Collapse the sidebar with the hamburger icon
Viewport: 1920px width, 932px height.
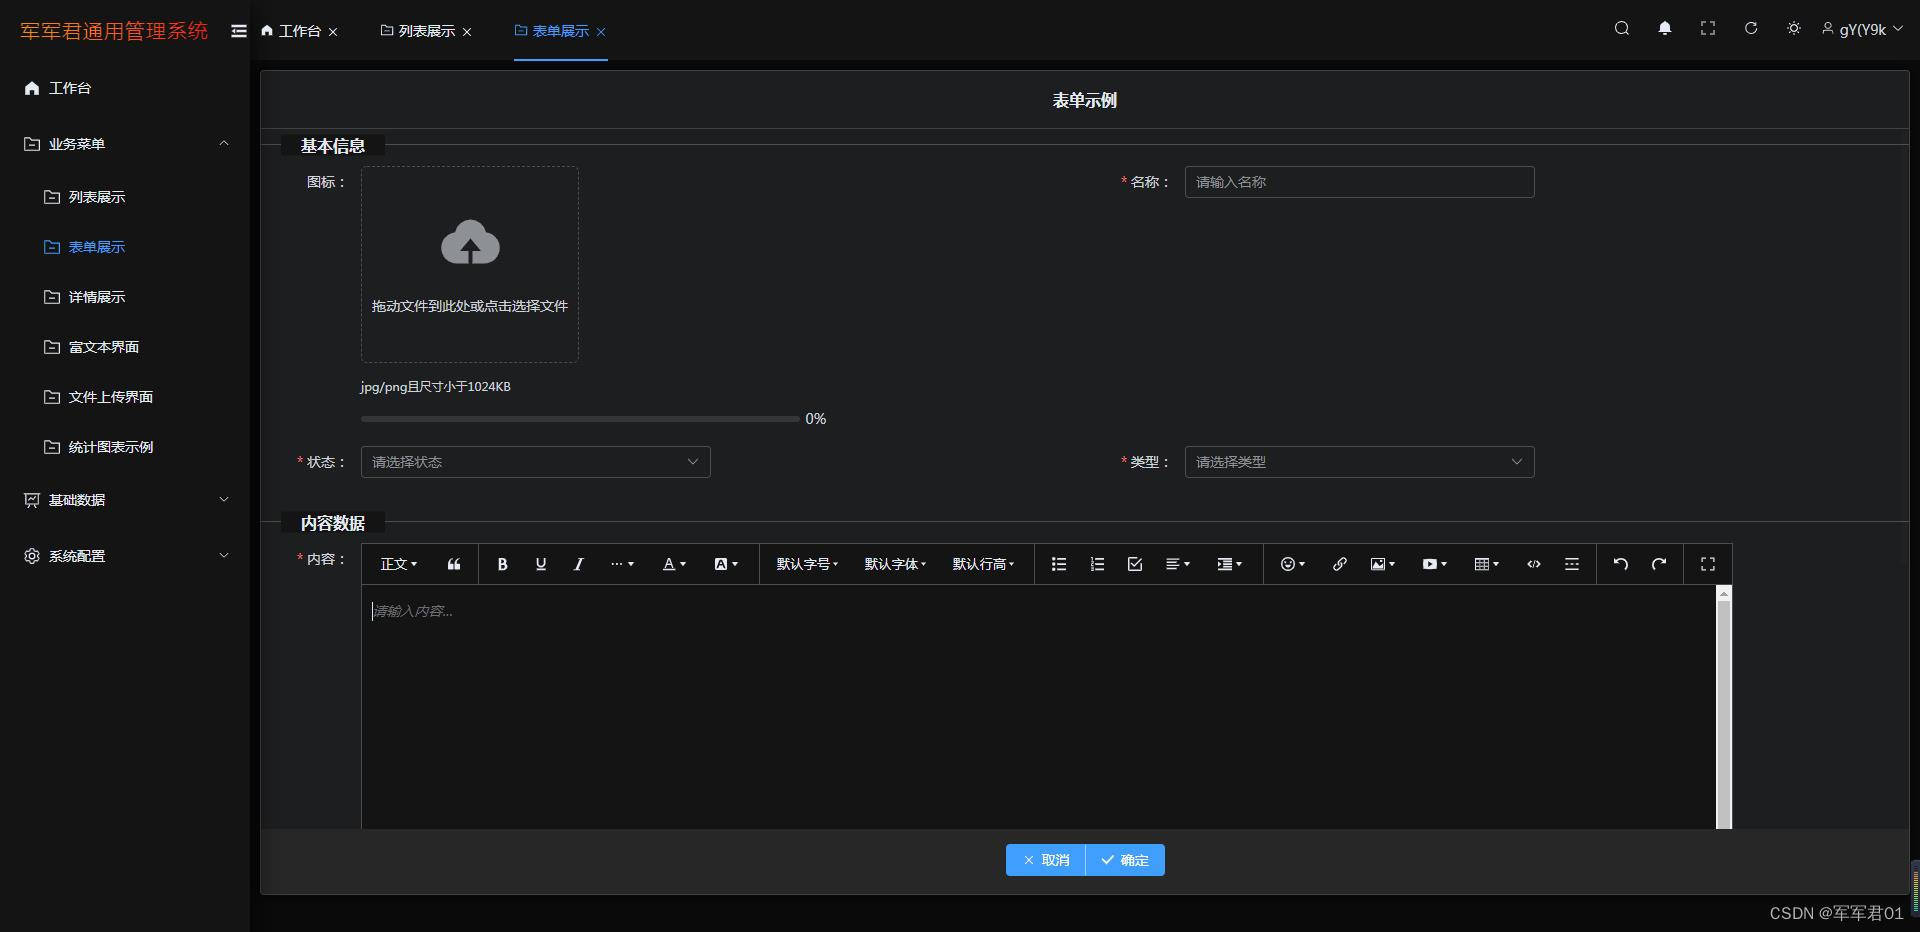pos(238,31)
